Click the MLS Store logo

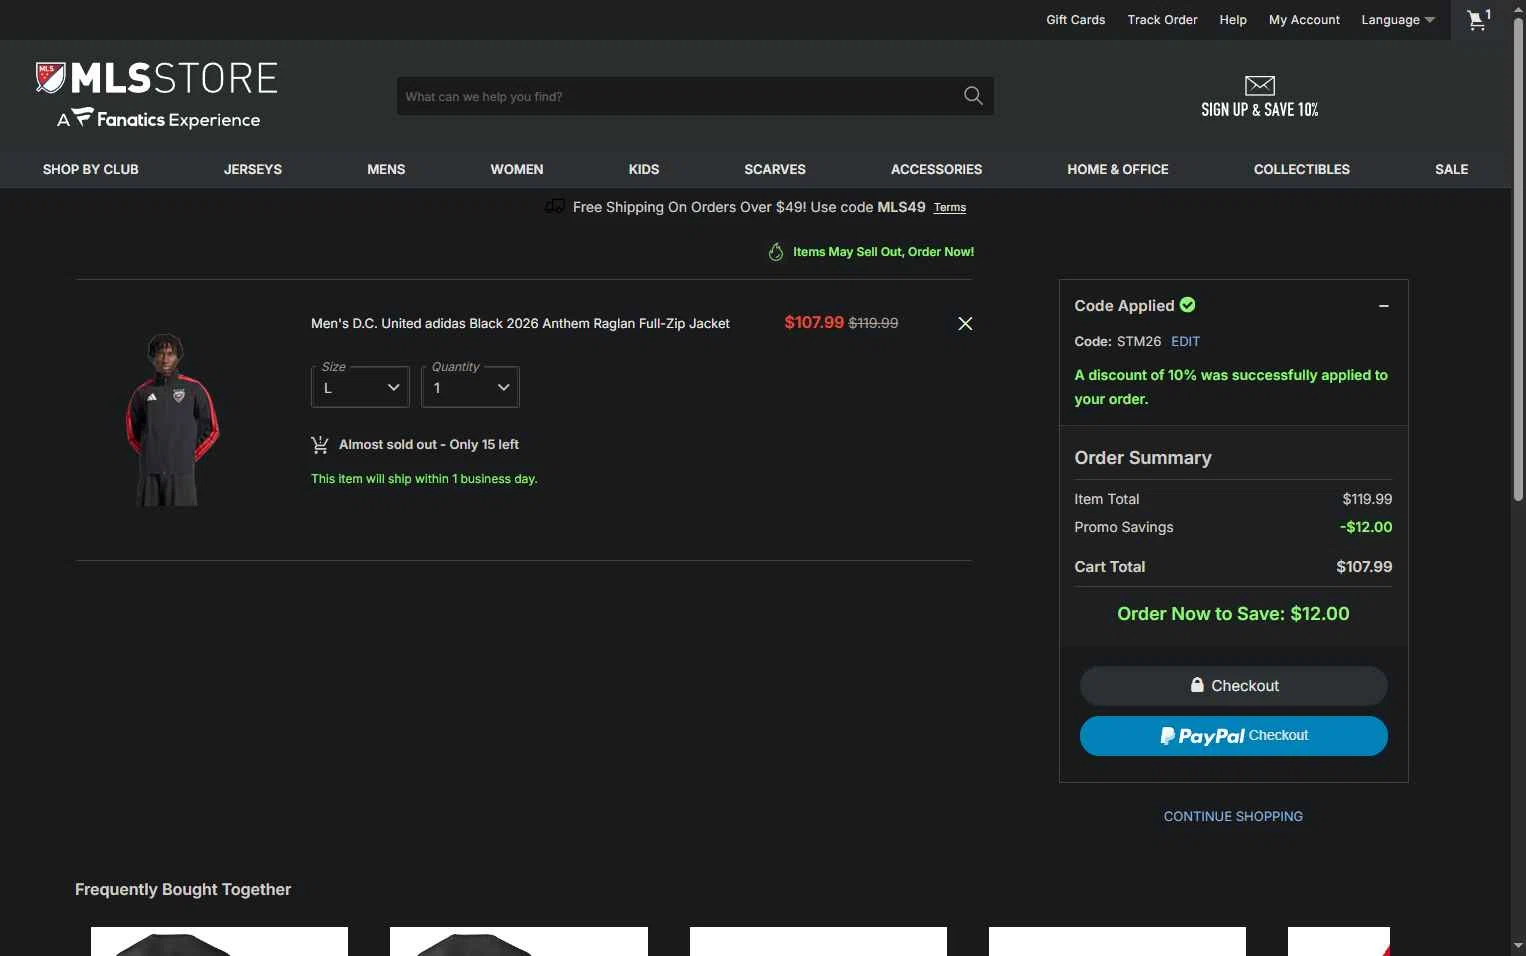tap(157, 78)
